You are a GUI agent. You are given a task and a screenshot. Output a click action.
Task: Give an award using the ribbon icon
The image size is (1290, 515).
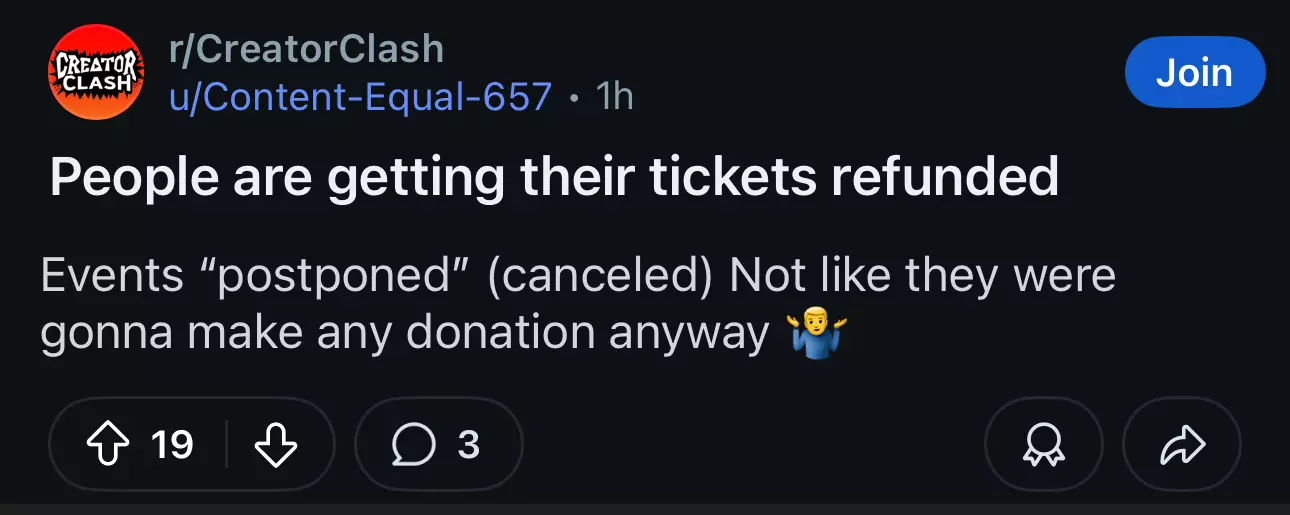point(1043,445)
